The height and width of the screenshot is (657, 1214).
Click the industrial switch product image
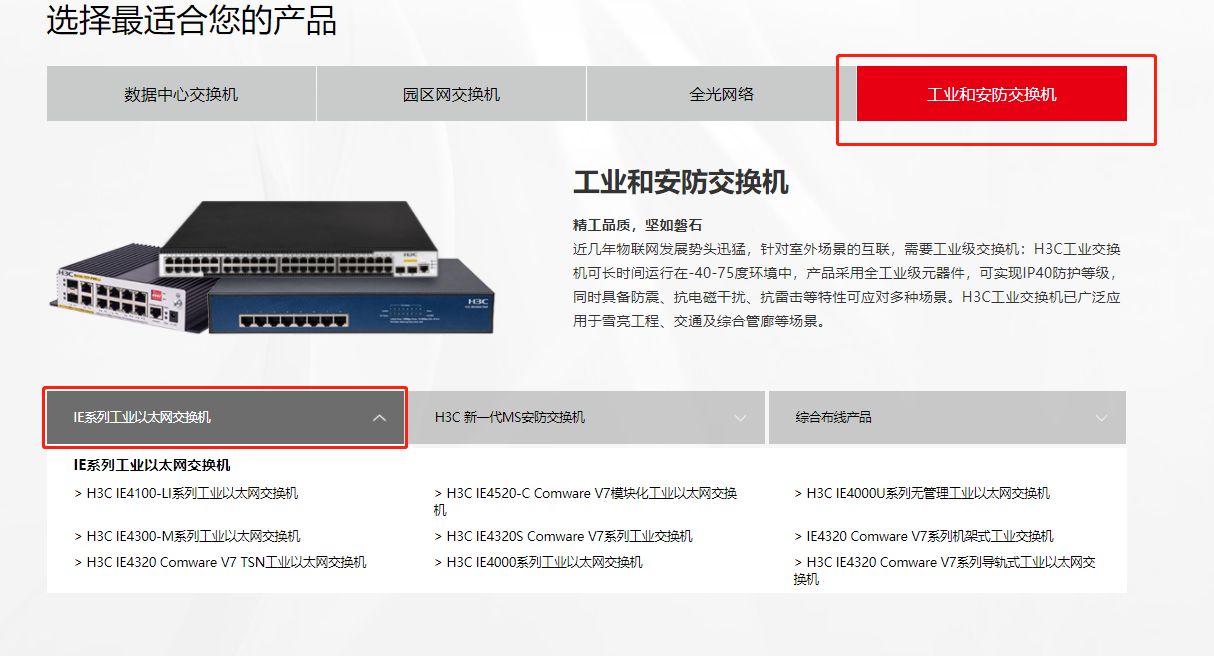coord(271,266)
